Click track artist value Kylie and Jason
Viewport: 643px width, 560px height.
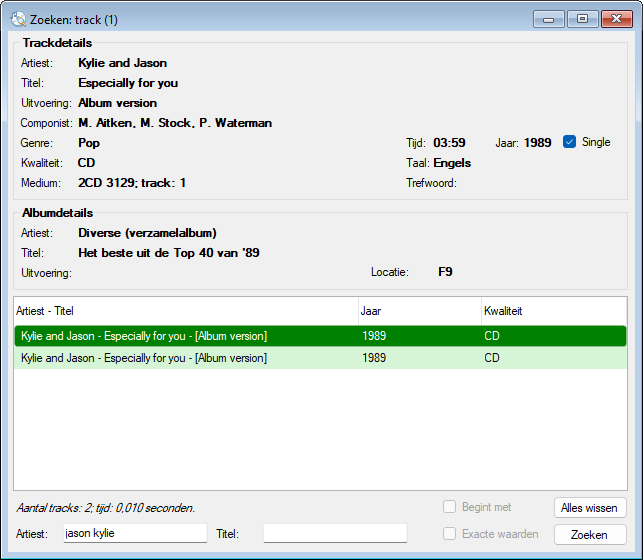(x=122, y=63)
